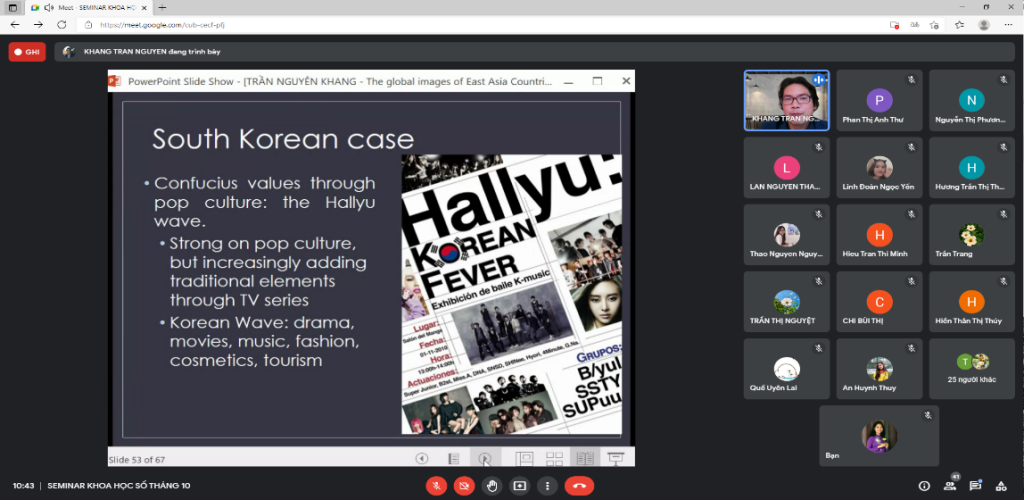Open the Activities shapes icon

[x=1000, y=486]
